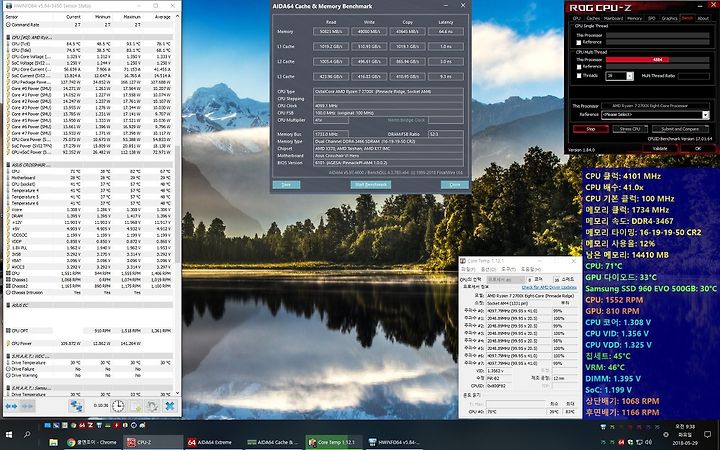
Task: Click Close button in AIDA64 benchmark
Action: 455,185
